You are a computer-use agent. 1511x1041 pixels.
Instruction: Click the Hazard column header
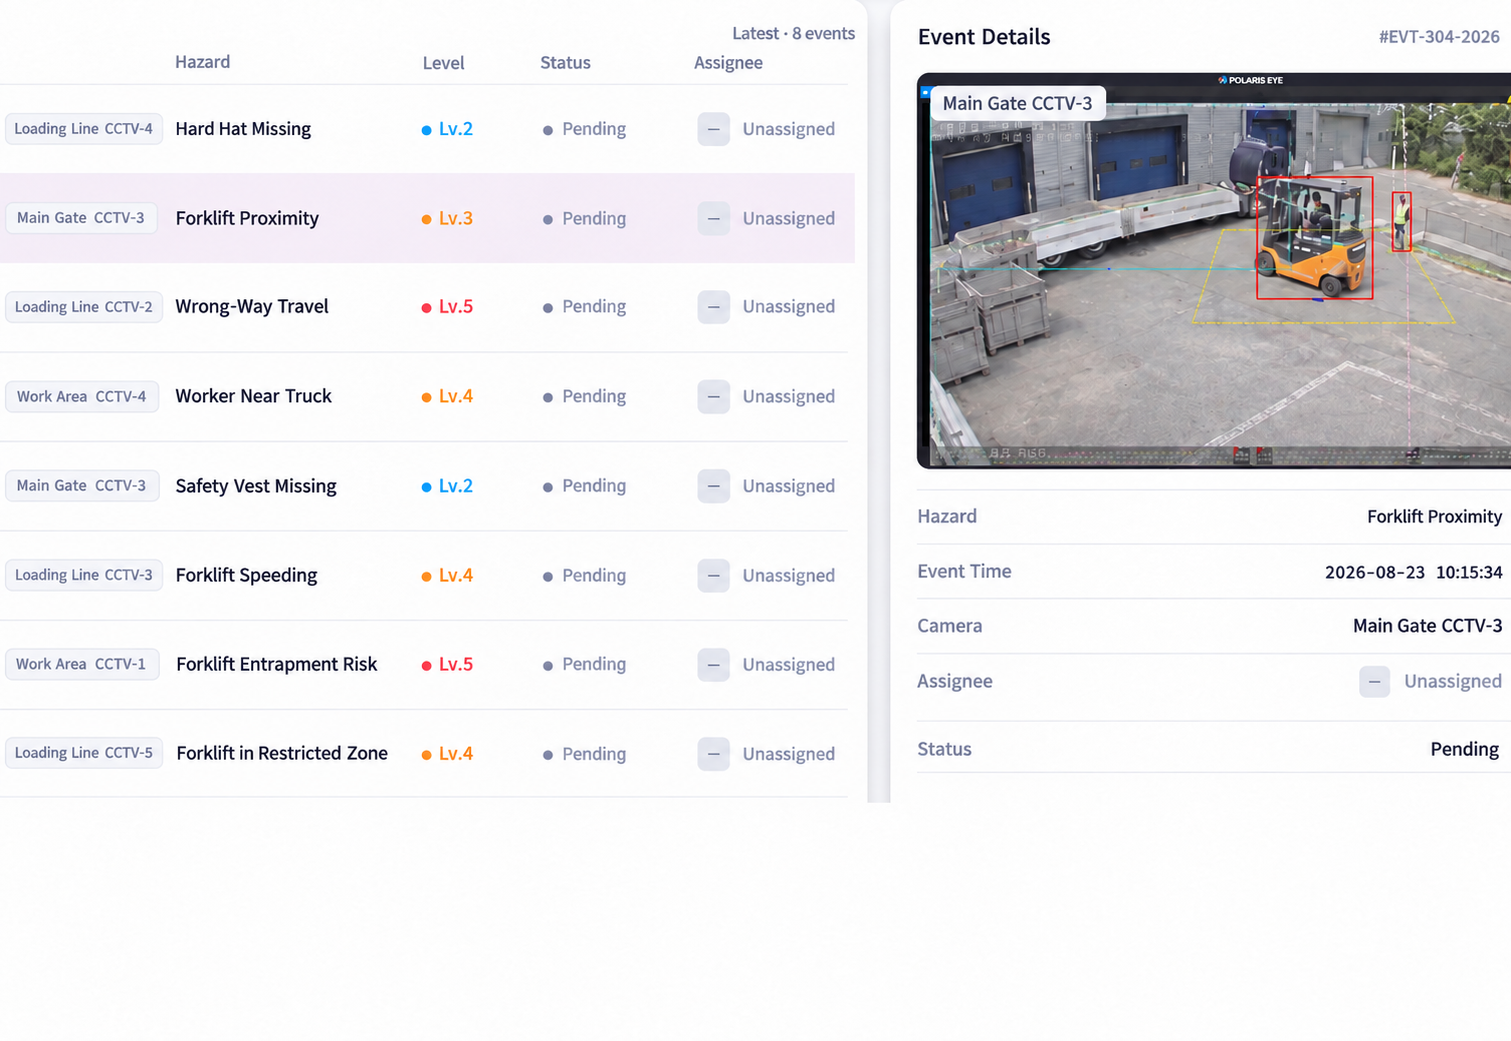[x=202, y=62]
